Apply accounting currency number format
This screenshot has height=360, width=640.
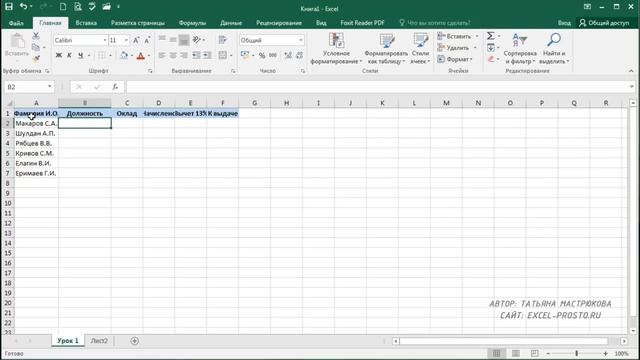245,55
